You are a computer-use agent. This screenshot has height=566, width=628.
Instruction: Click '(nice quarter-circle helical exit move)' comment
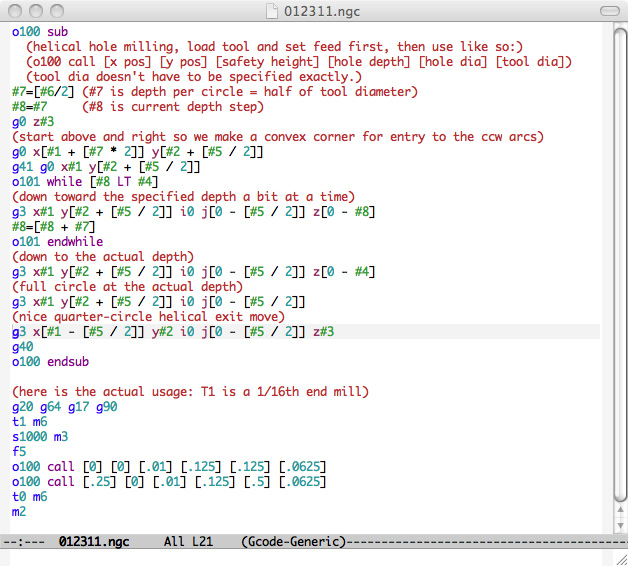pos(148,317)
